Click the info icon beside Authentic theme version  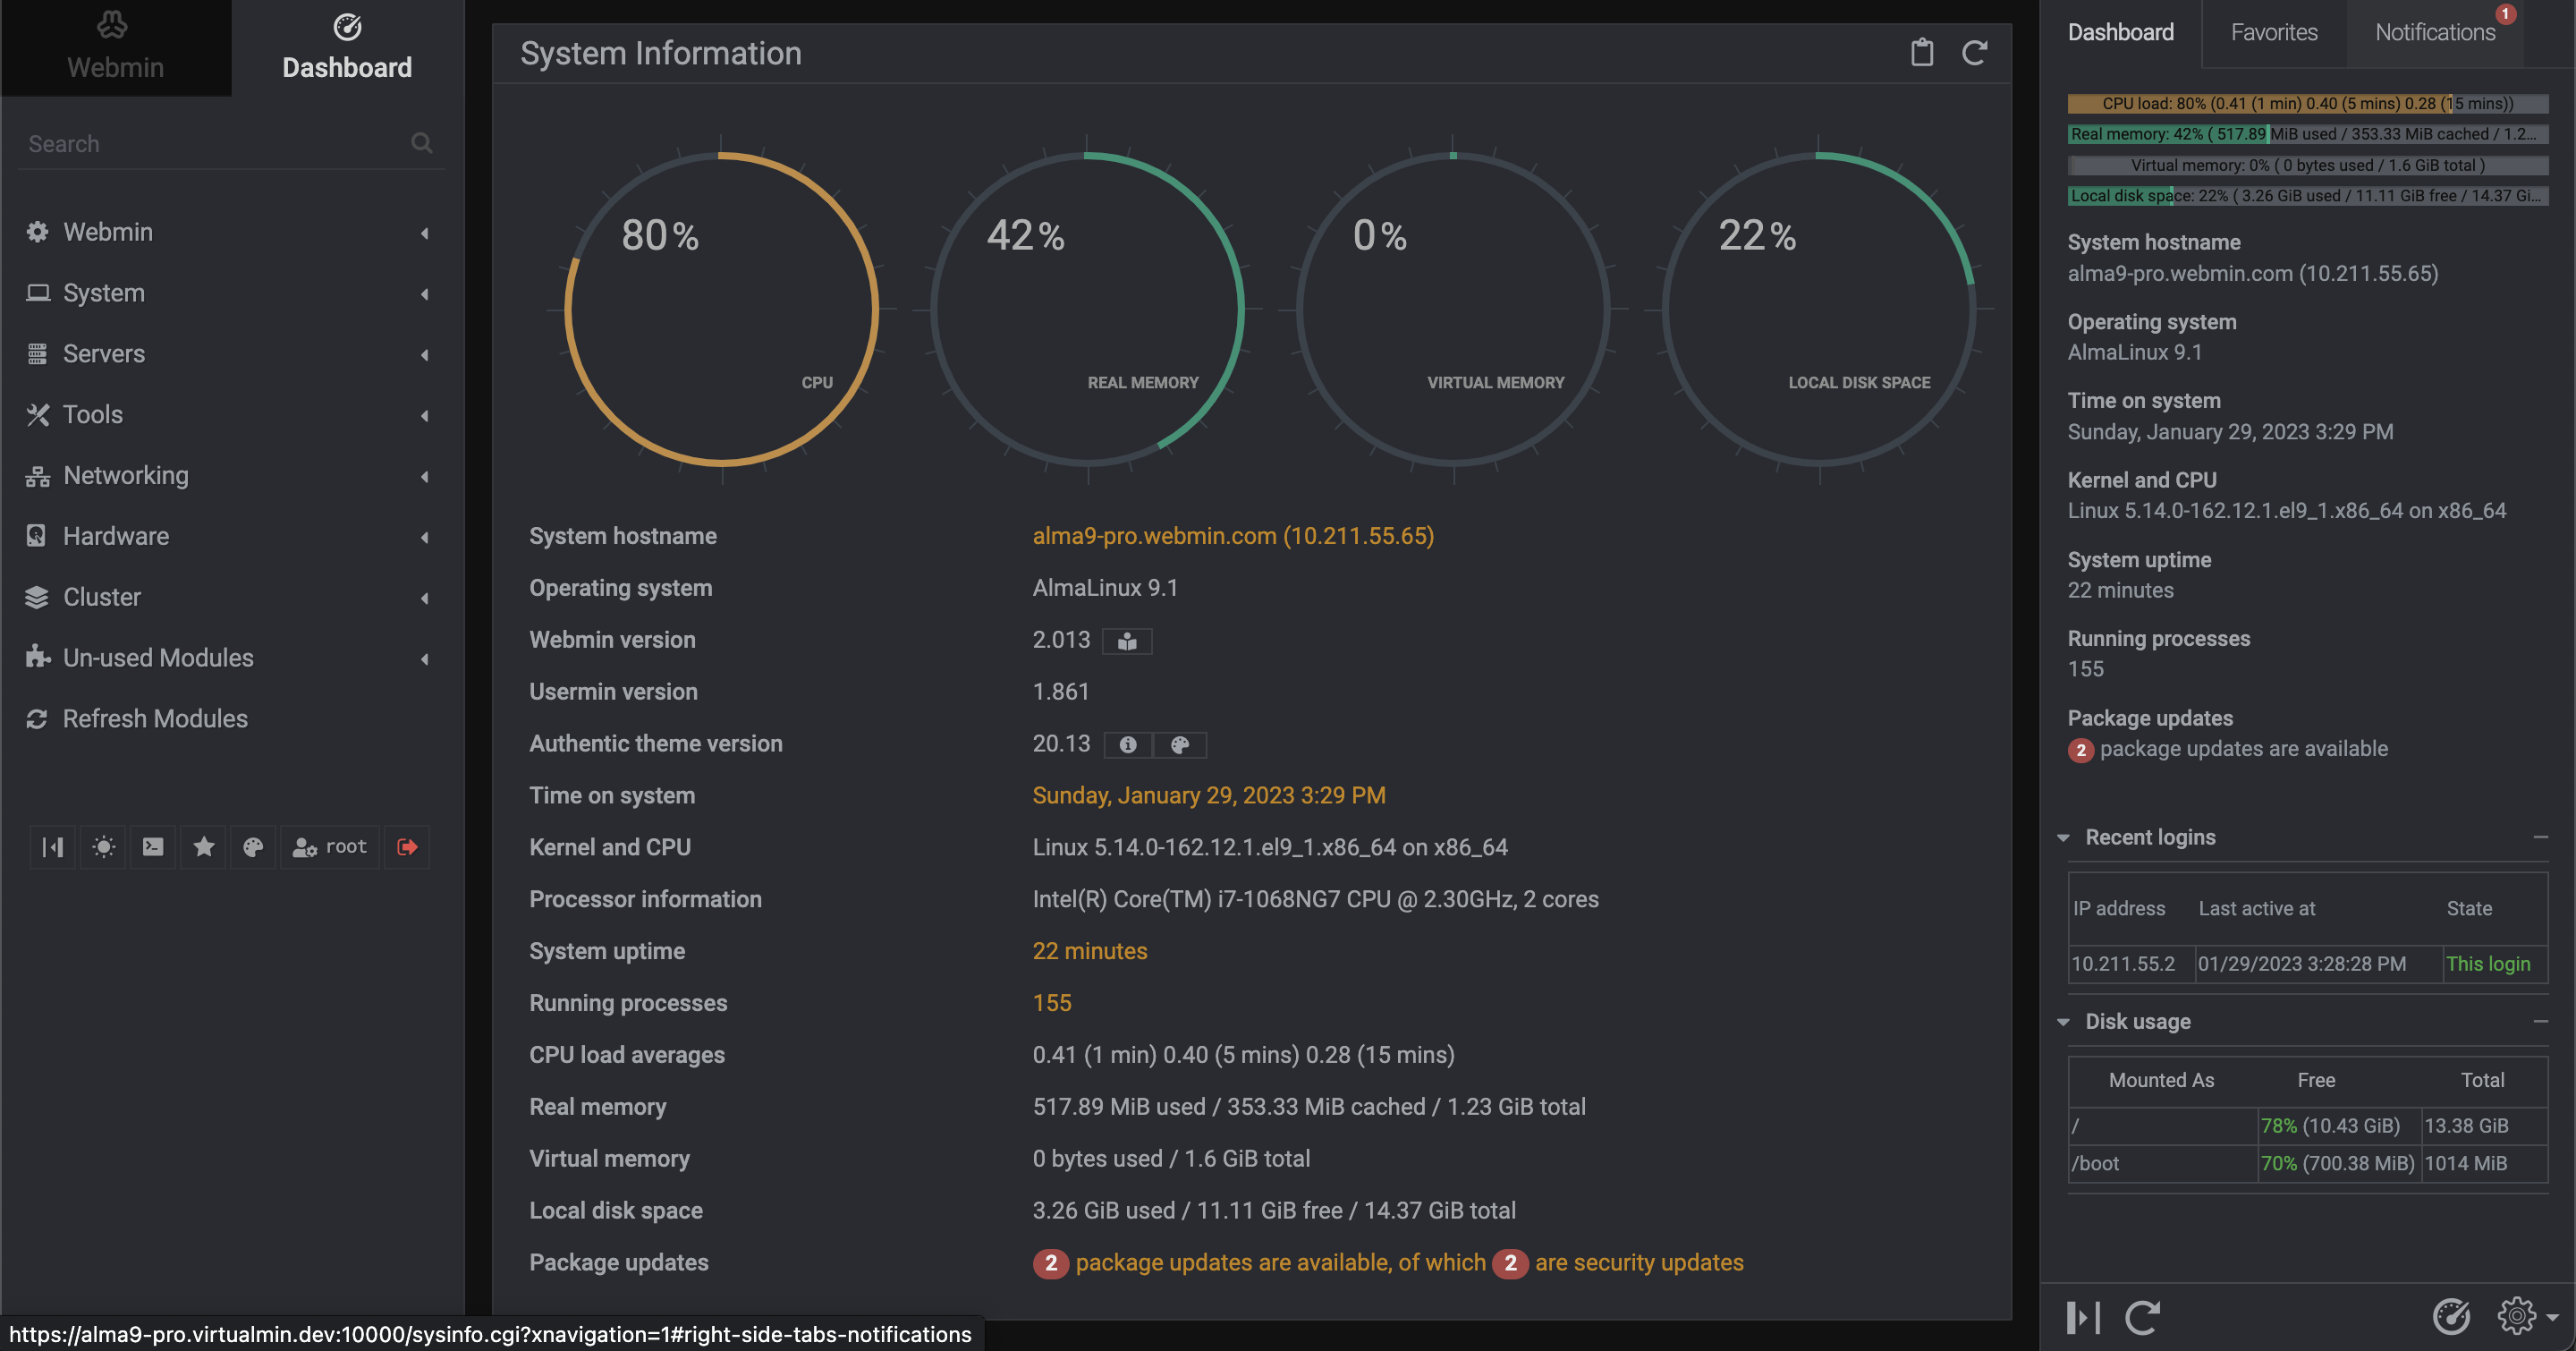coord(1127,744)
